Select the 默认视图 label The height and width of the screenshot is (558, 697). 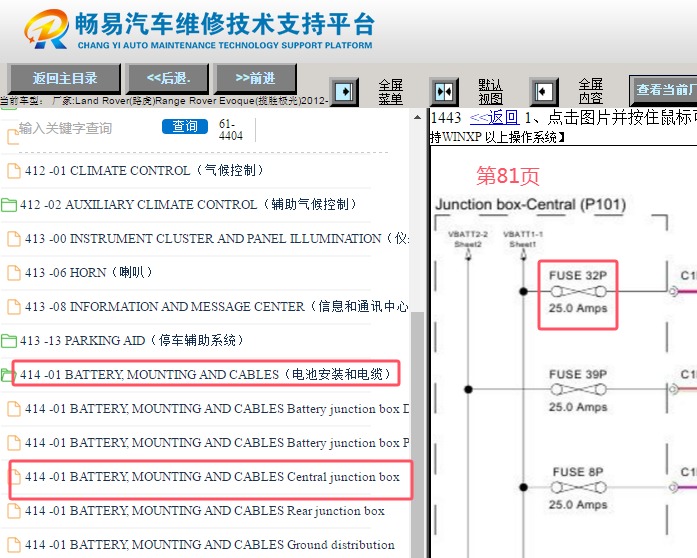(x=491, y=92)
